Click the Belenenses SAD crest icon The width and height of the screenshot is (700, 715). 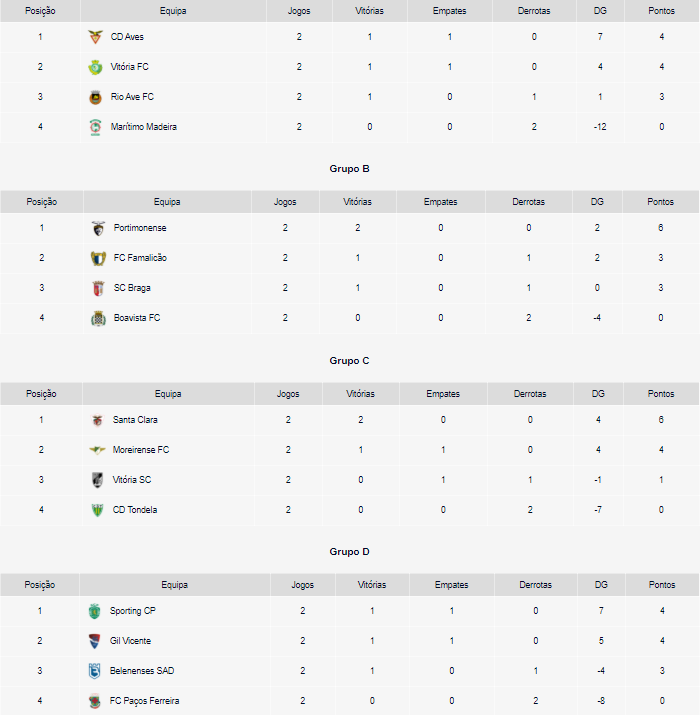point(95,671)
